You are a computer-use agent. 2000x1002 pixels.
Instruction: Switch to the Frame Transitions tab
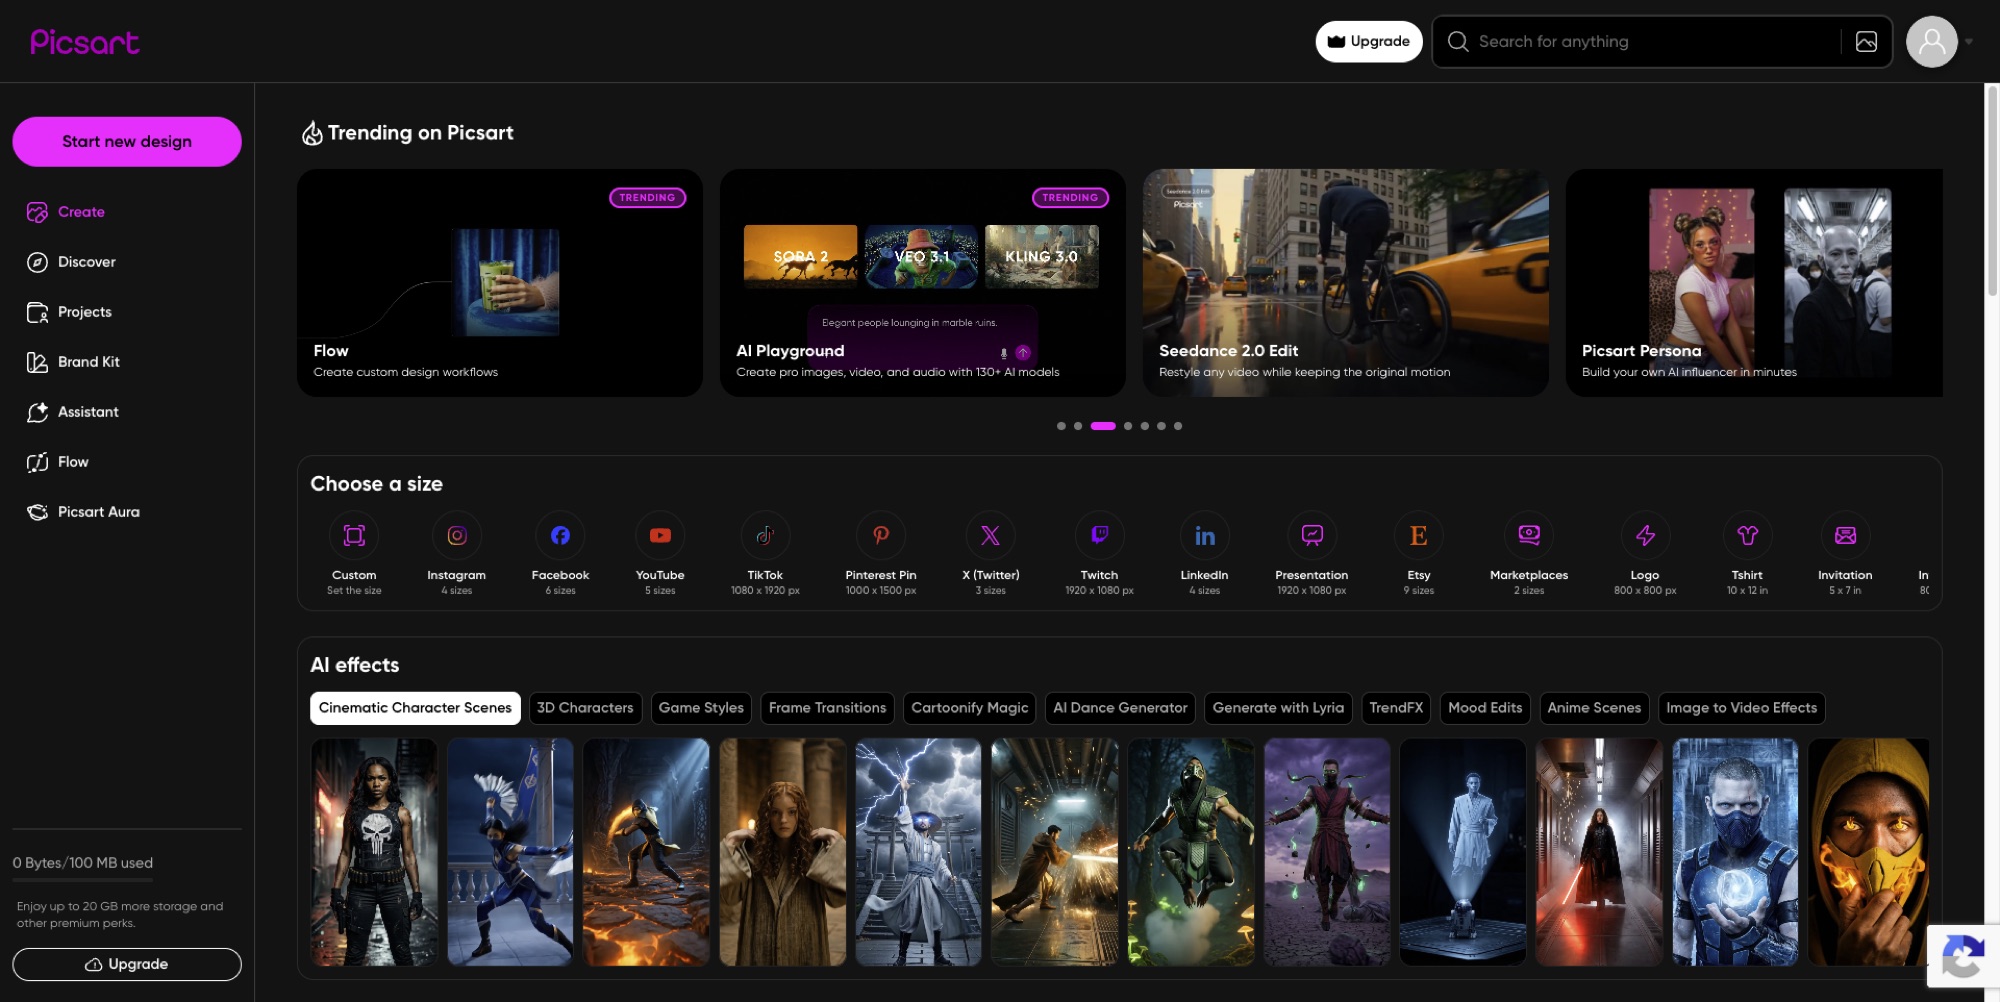(x=827, y=708)
